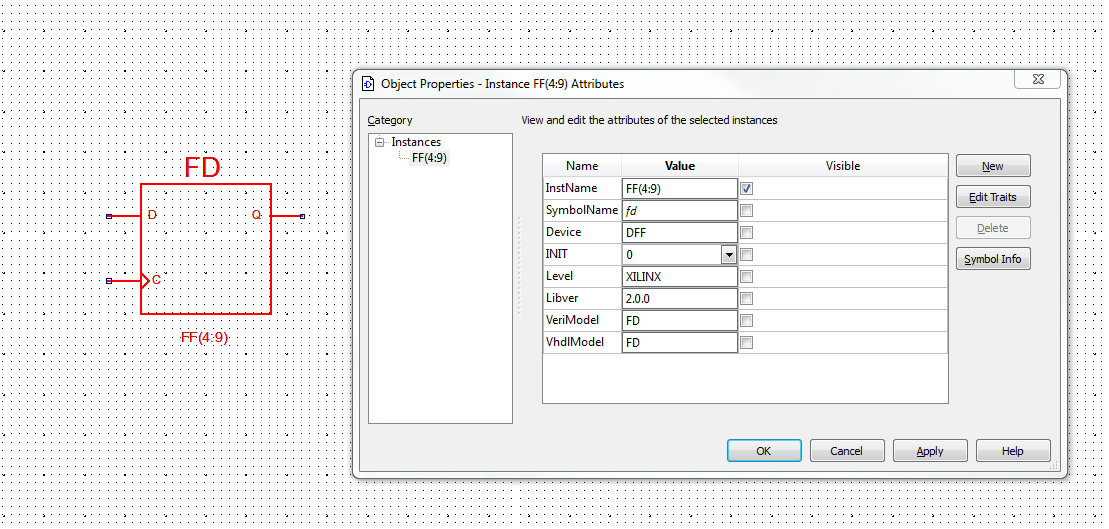
Task: Click the FF(4:9) label under symbol
Action: point(204,338)
